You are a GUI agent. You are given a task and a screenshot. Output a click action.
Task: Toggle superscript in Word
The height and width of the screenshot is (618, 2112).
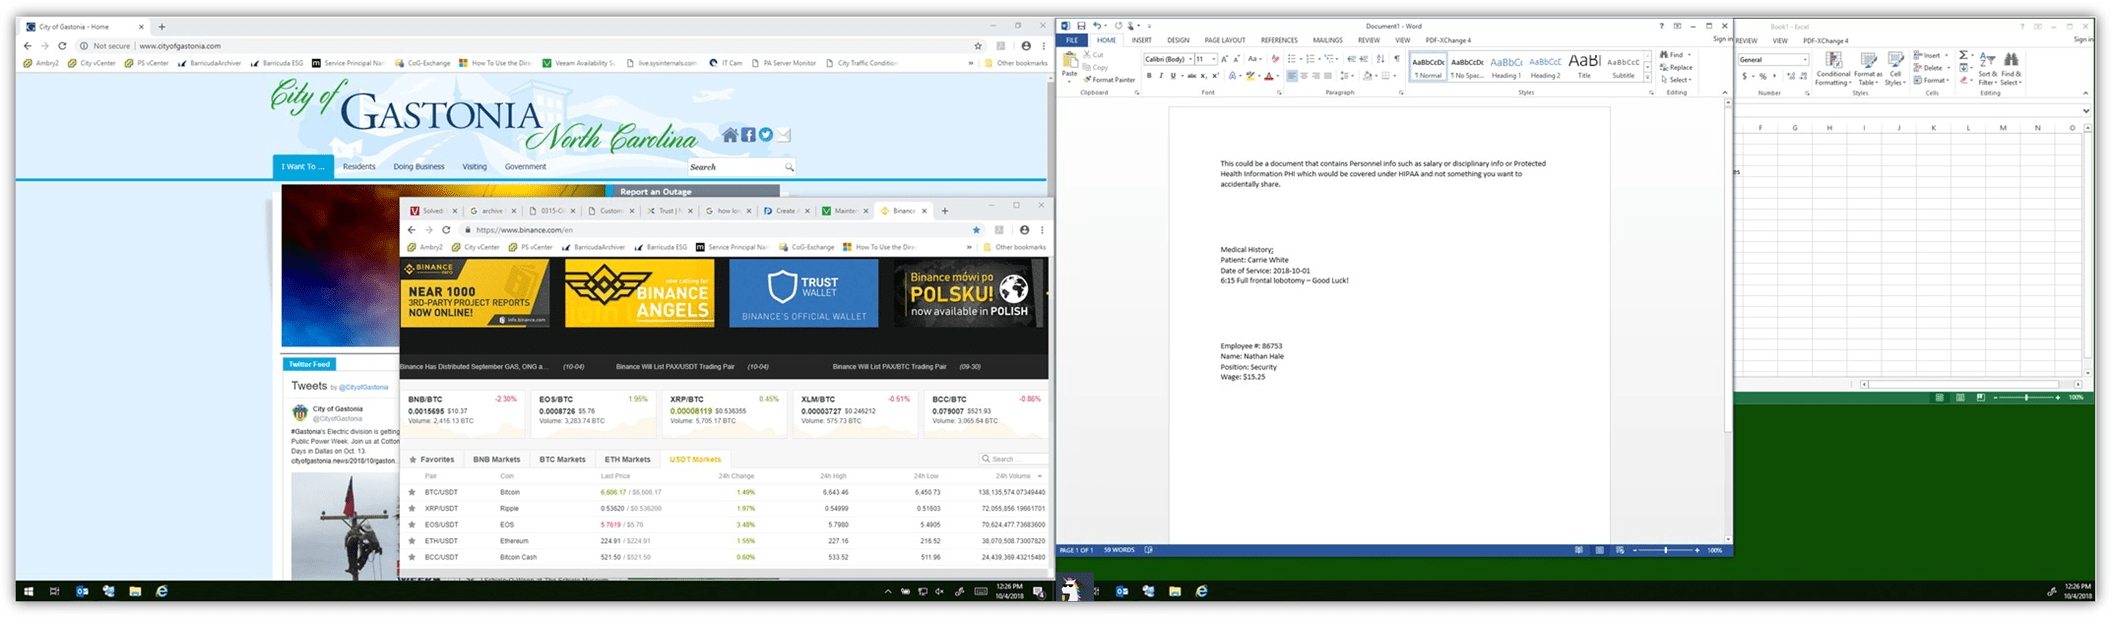pyautogui.click(x=1215, y=76)
